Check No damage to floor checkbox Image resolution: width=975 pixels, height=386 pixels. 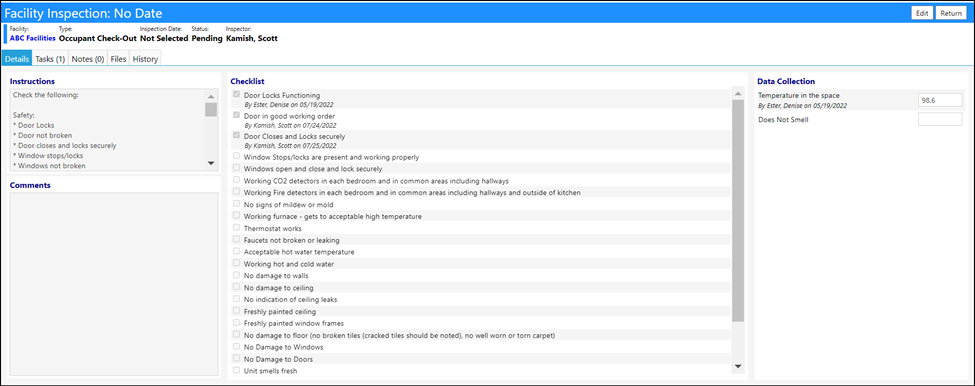tap(236, 334)
